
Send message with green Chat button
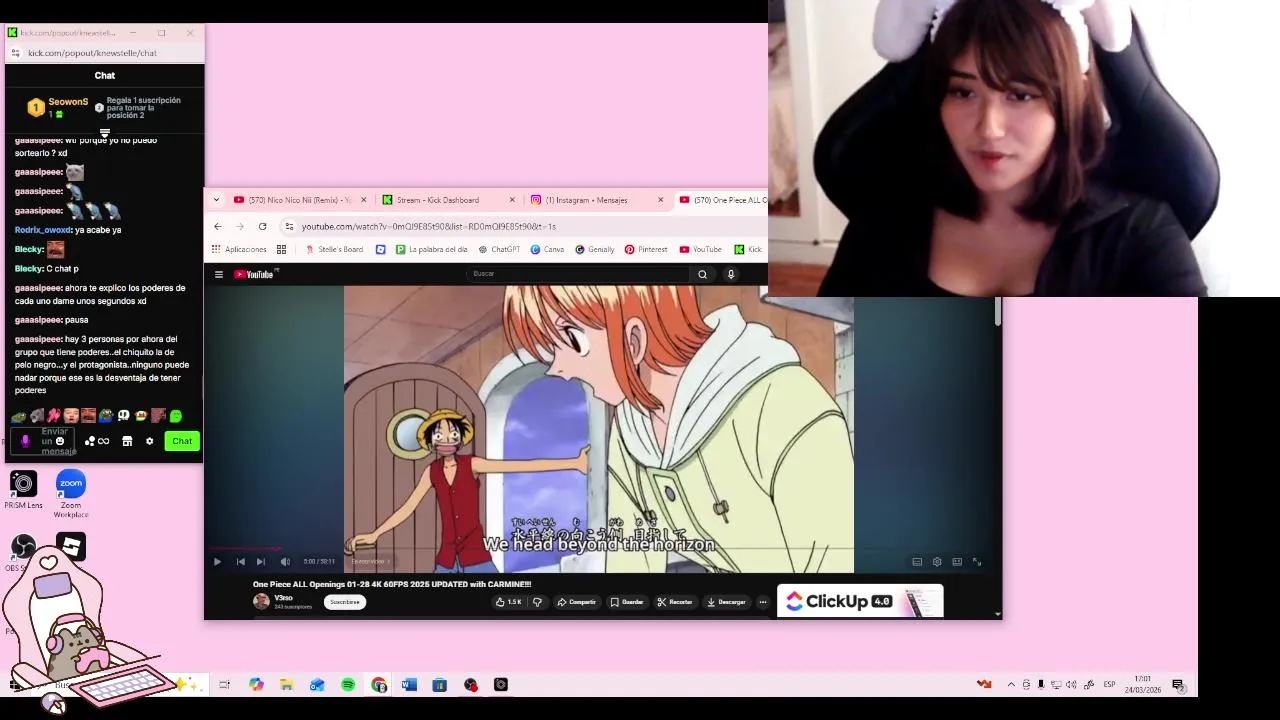click(x=182, y=441)
